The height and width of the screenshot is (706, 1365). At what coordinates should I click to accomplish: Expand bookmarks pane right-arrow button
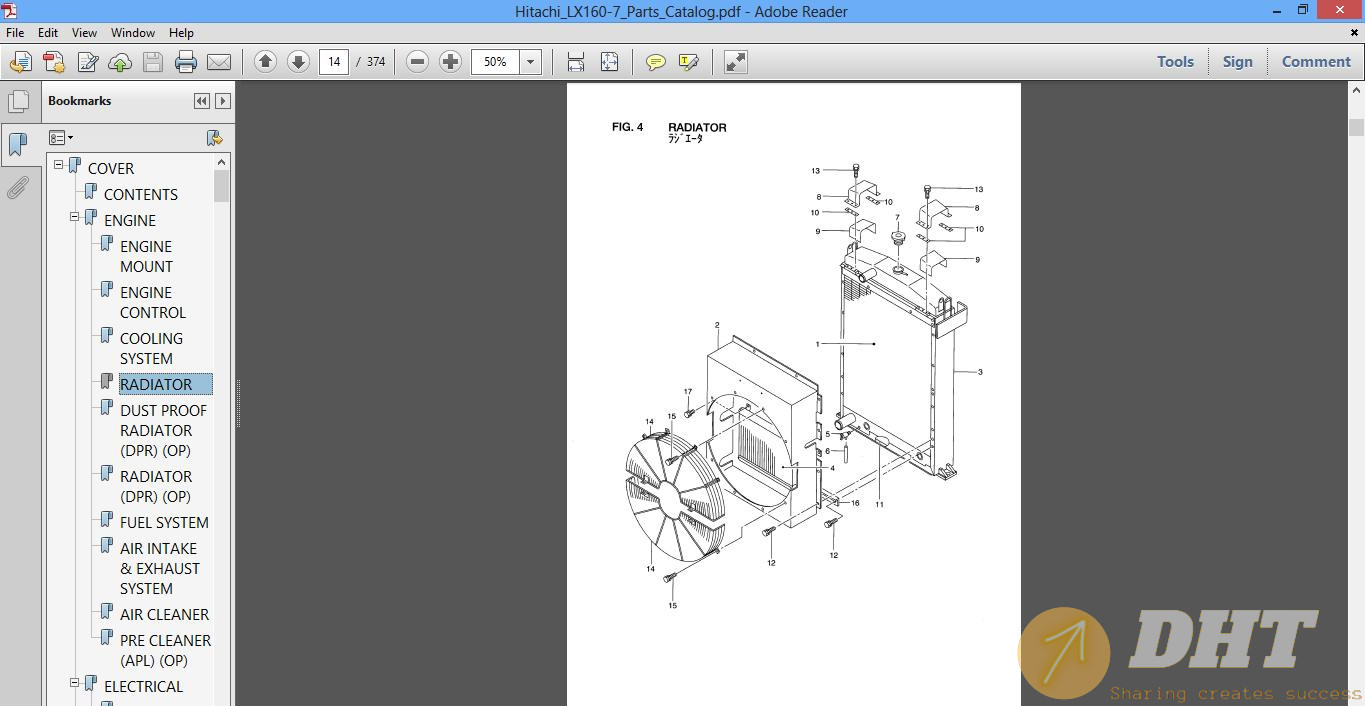tap(223, 101)
